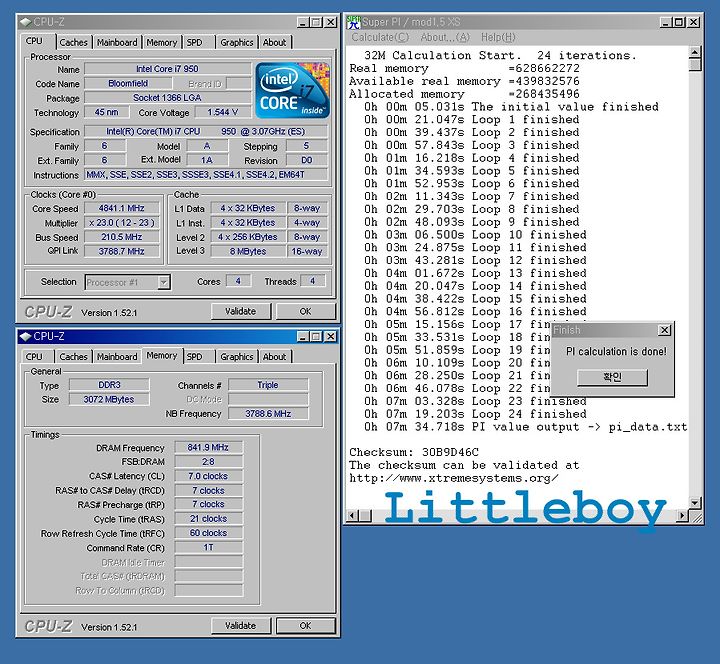Click the Bus Speed value 210.5 MHz
The width and height of the screenshot is (720, 664).
click(x=122, y=237)
